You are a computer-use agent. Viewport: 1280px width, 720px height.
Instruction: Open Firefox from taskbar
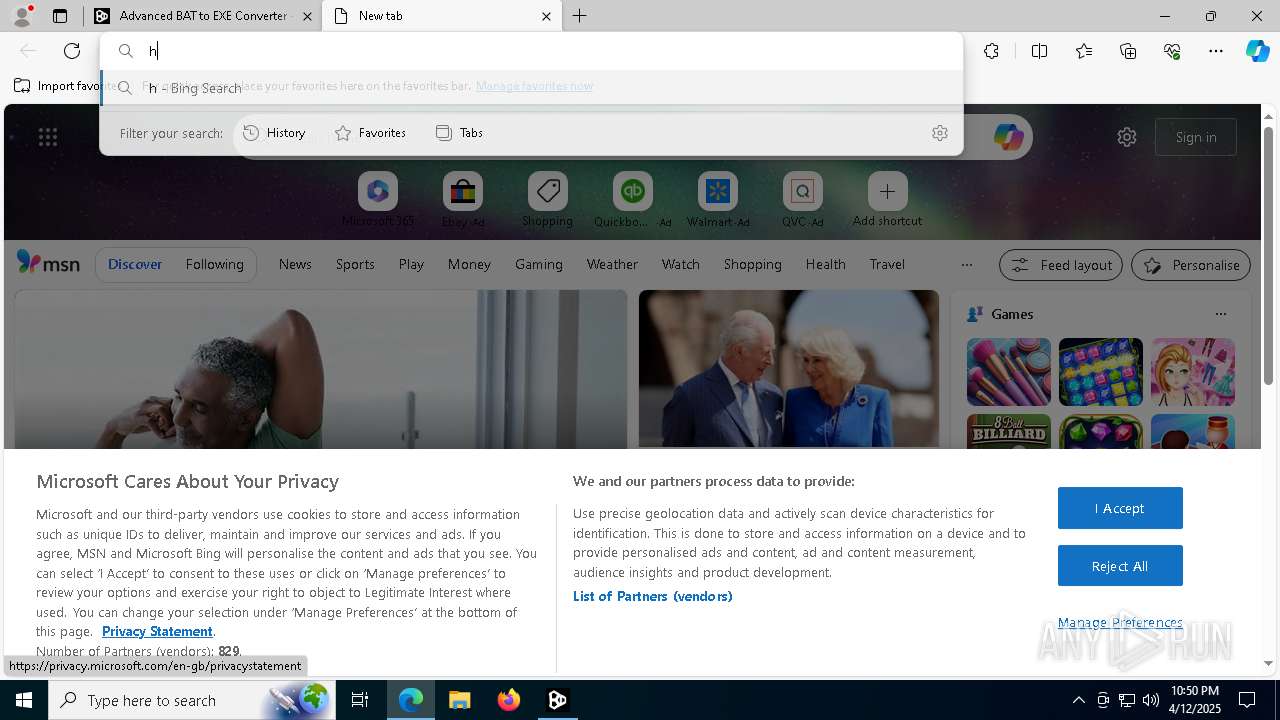click(x=508, y=700)
